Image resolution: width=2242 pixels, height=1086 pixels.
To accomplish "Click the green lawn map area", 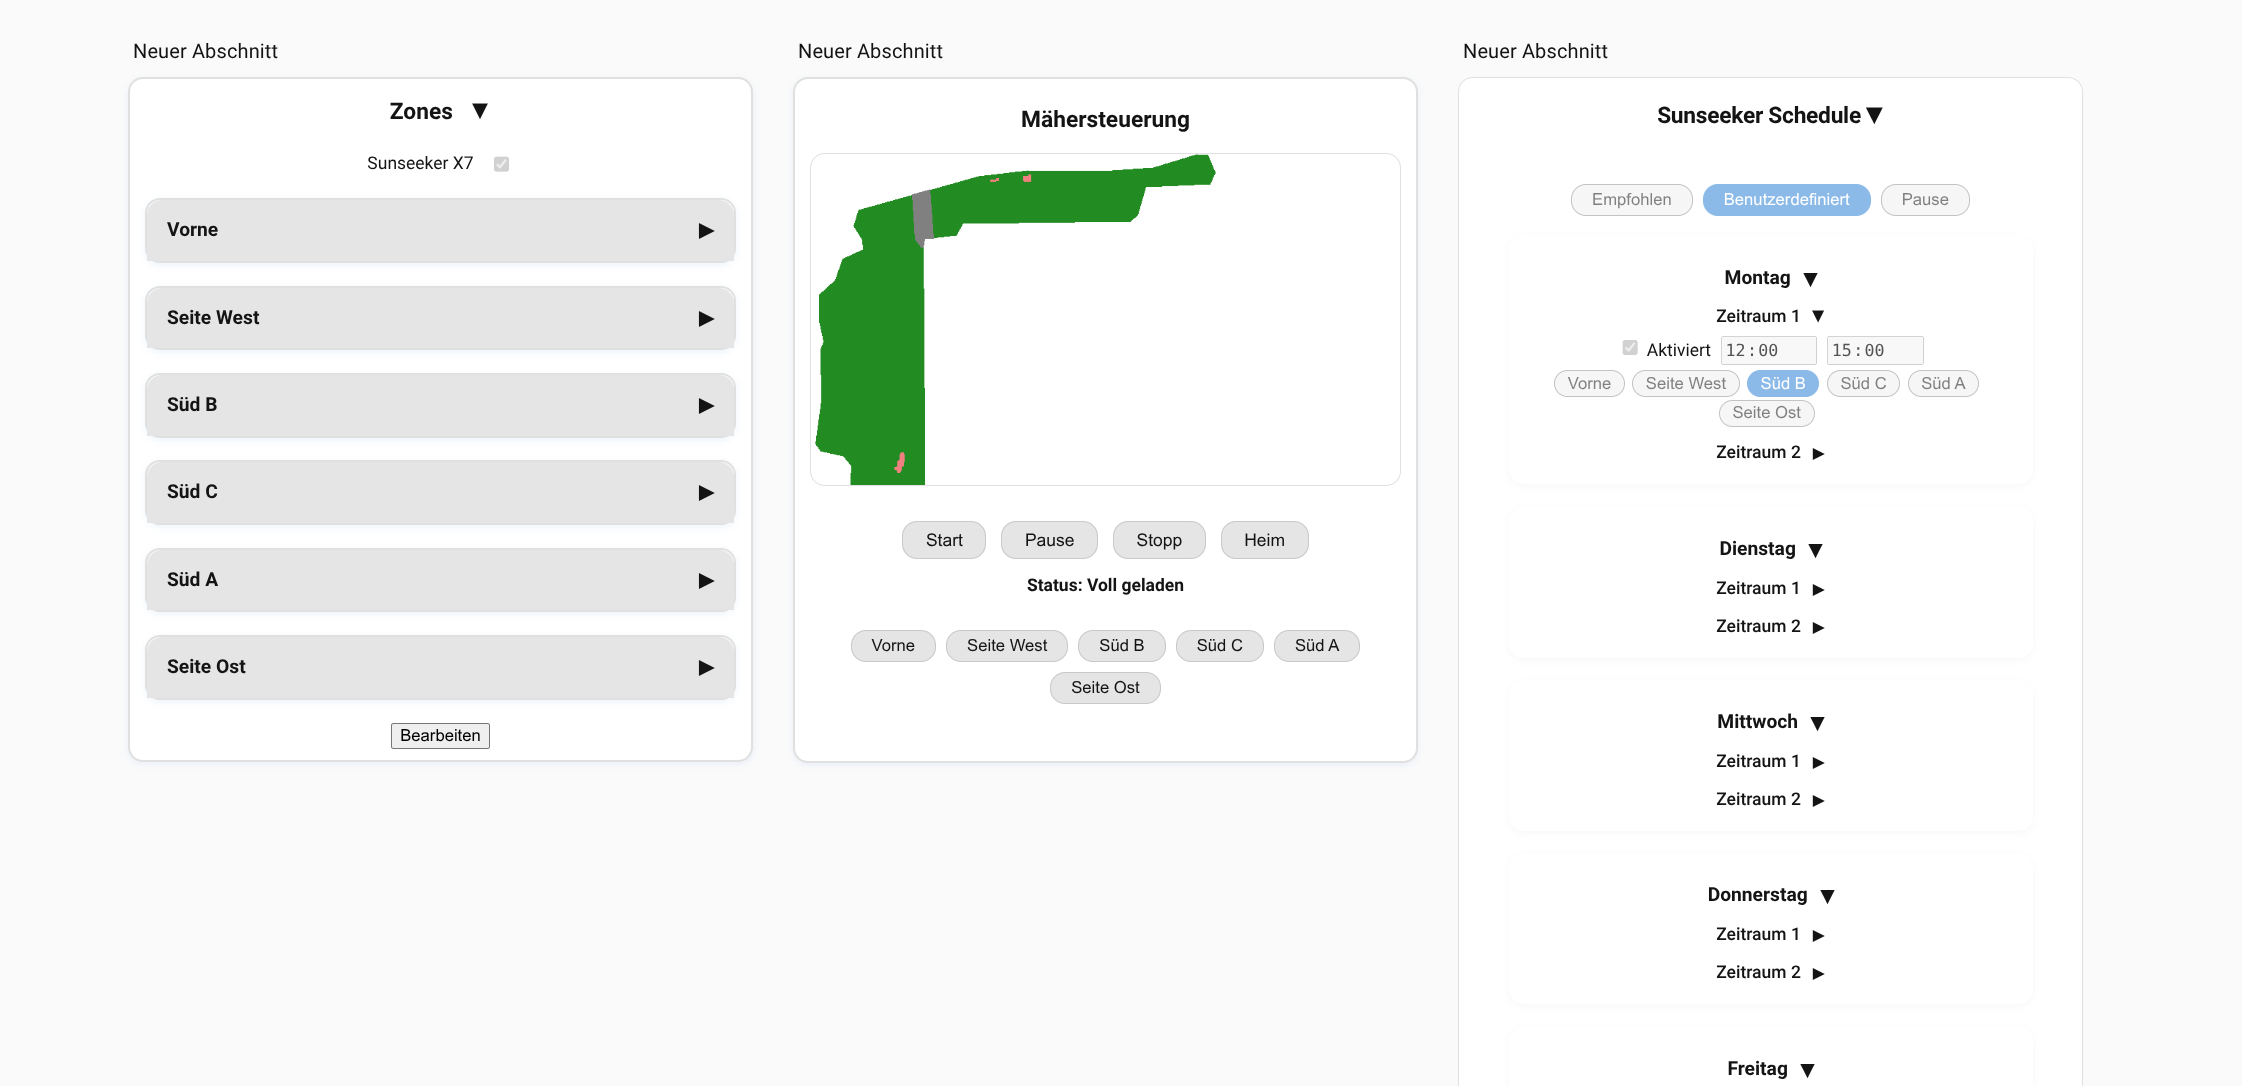I will point(871,350).
